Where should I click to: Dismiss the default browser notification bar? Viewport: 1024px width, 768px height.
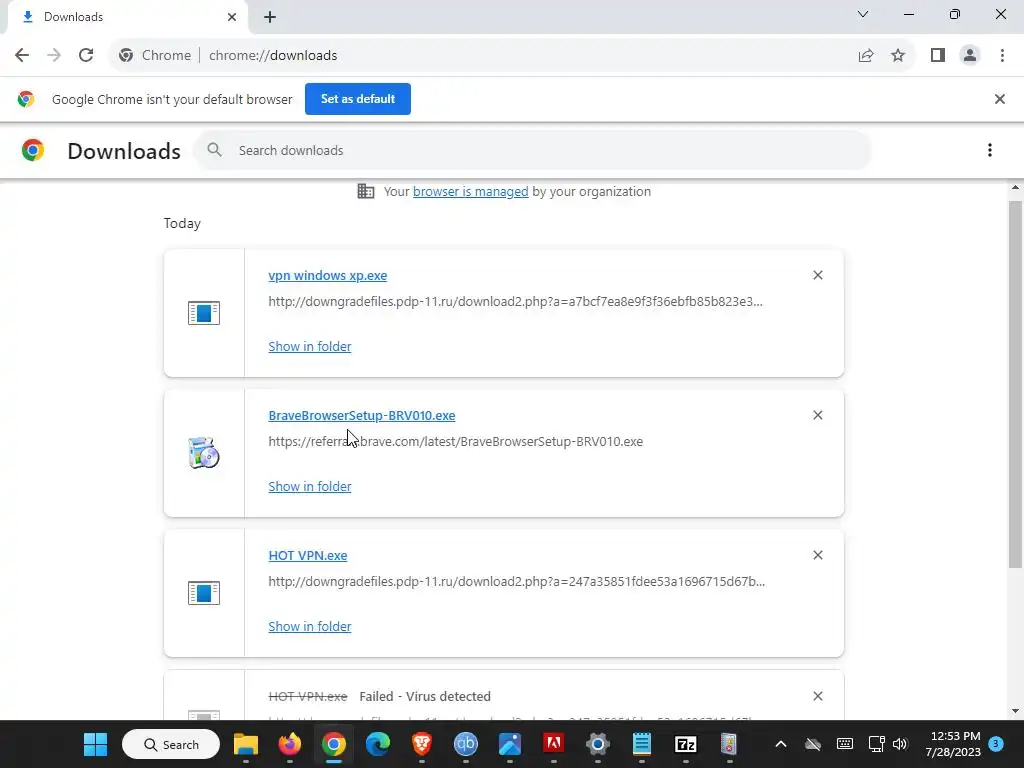pyautogui.click(x=999, y=99)
